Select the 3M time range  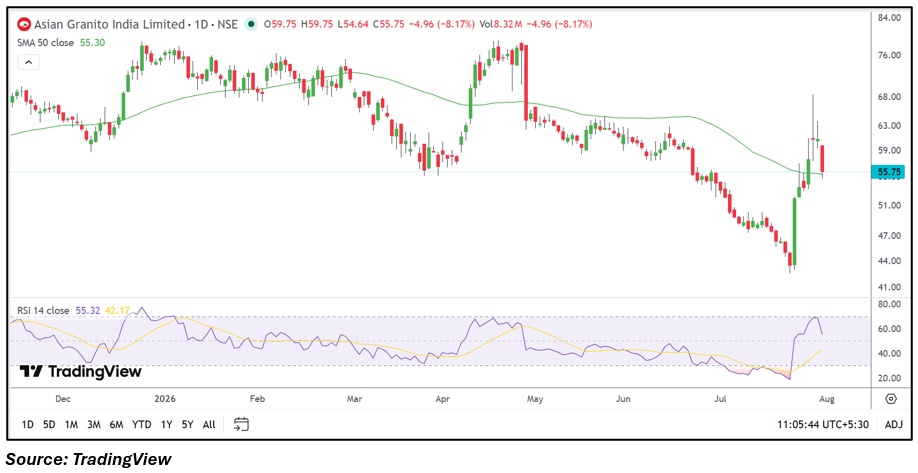94,424
